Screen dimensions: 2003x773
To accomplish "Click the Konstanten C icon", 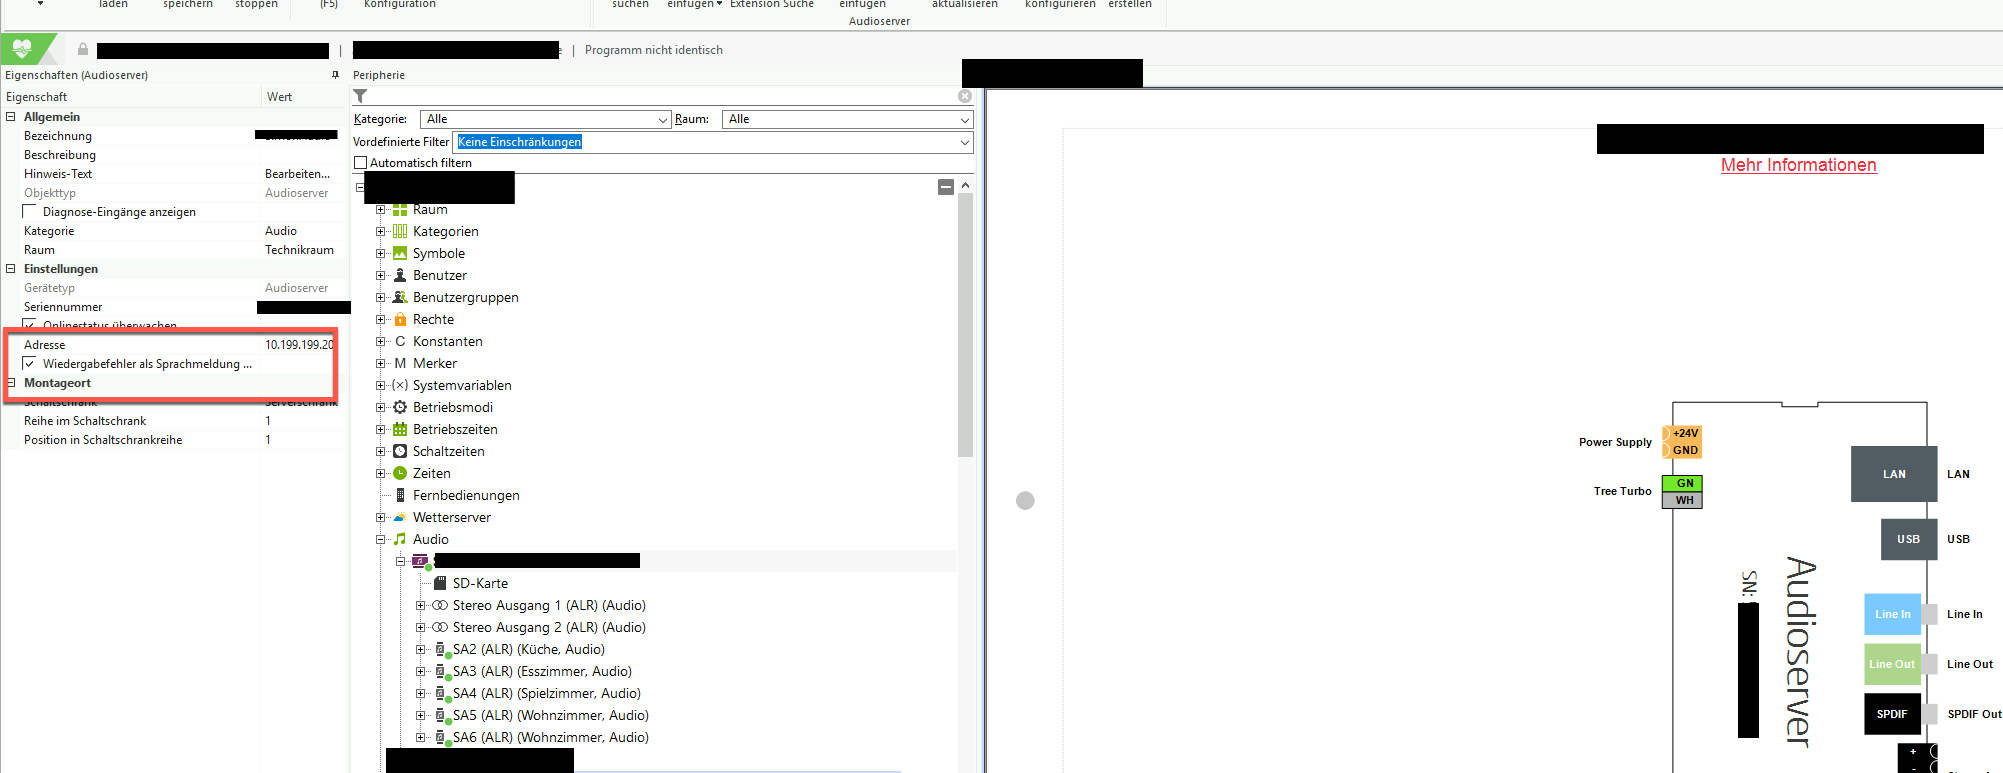I will coord(400,341).
